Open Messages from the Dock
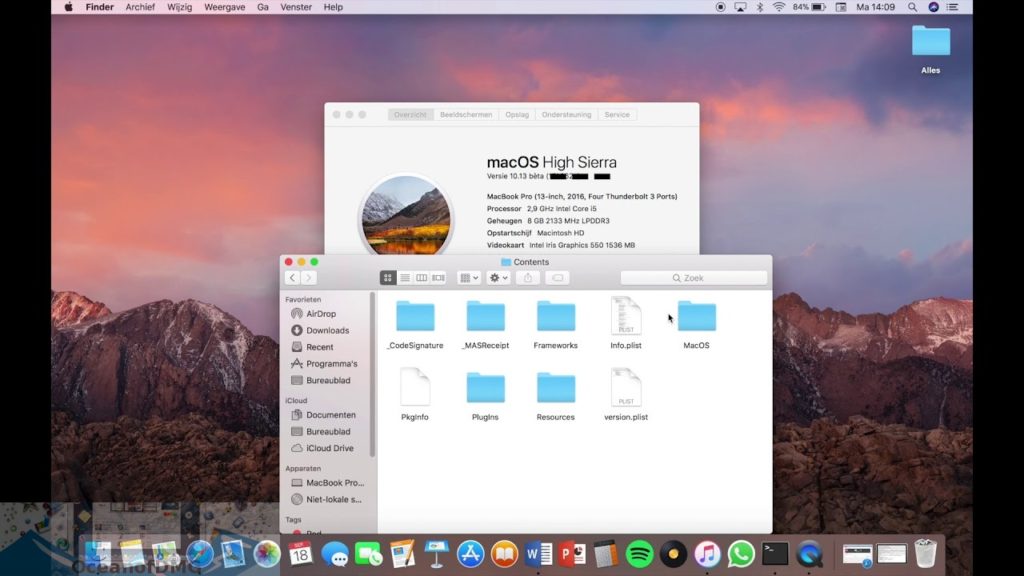This screenshot has width=1024, height=576. (335, 554)
